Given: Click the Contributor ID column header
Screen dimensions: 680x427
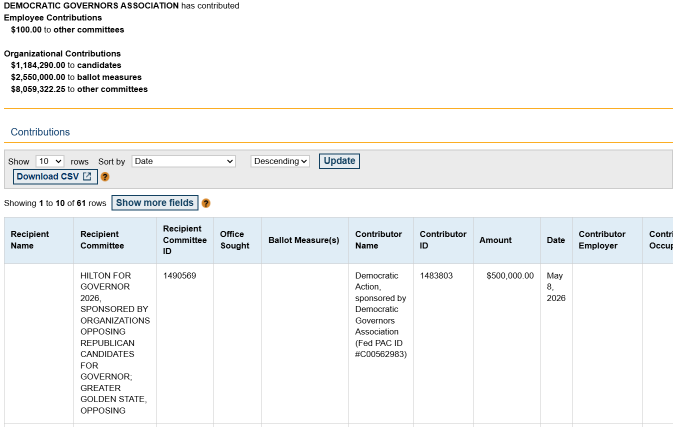Looking at the screenshot, I should [x=443, y=240].
